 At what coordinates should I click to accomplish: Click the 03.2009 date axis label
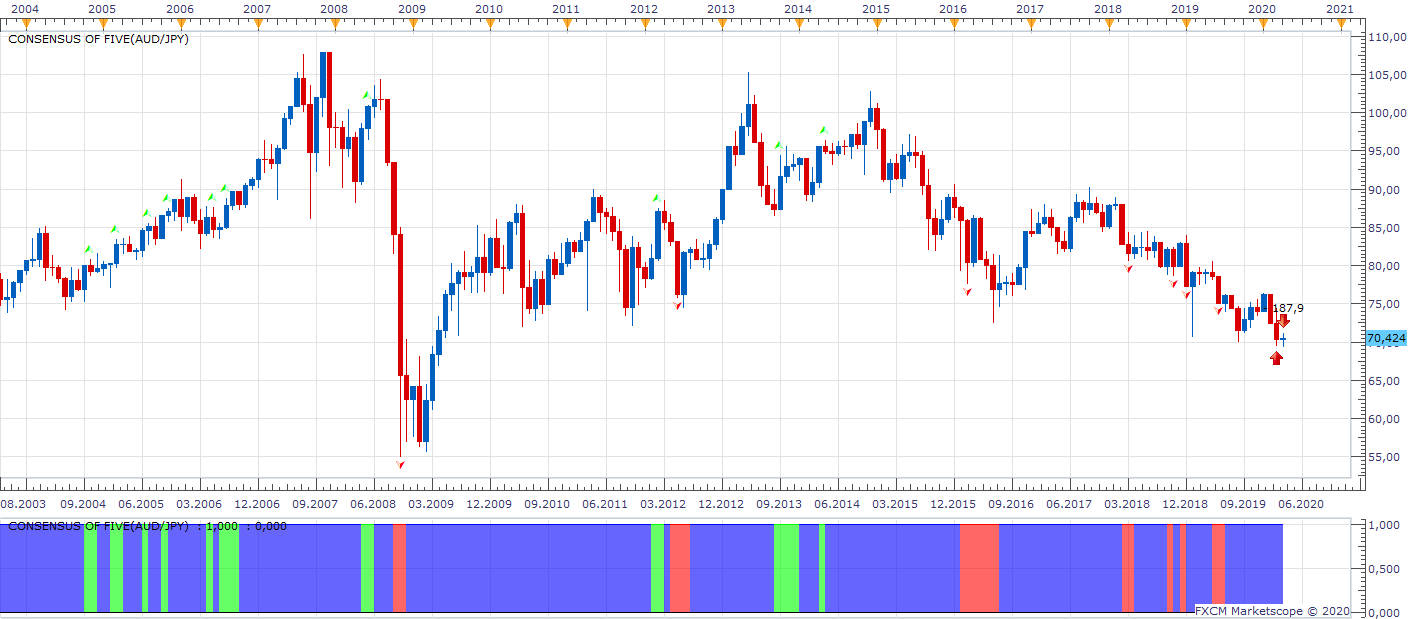pos(431,505)
